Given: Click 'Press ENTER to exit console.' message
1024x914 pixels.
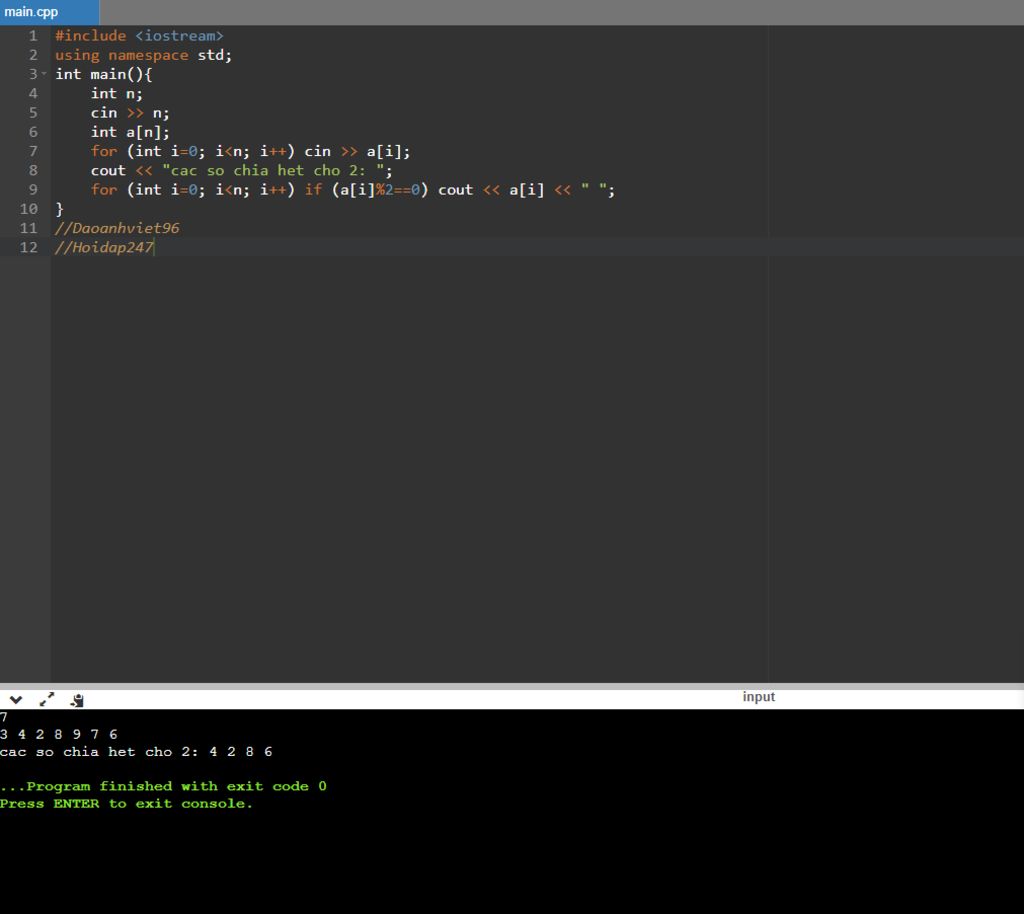Looking at the screenshot, I should pos(126,804).
